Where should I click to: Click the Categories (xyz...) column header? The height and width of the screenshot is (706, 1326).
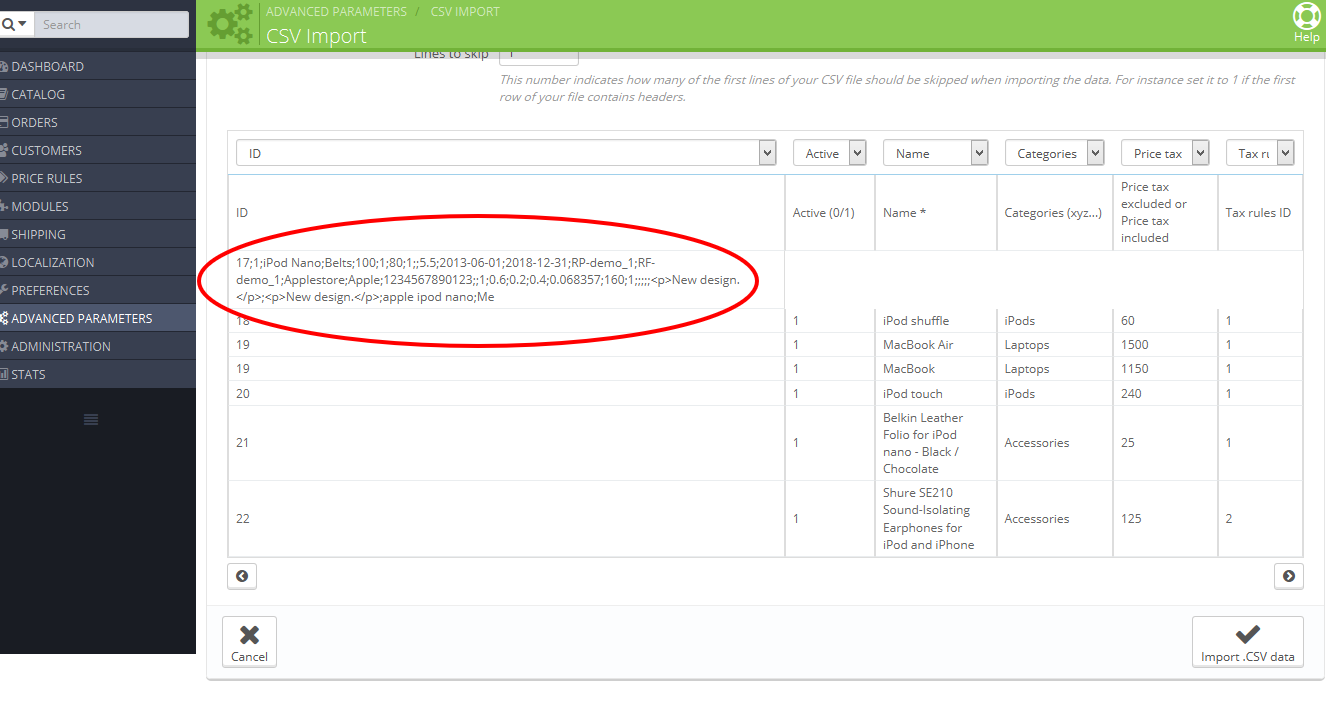(x=1054, y=213)
